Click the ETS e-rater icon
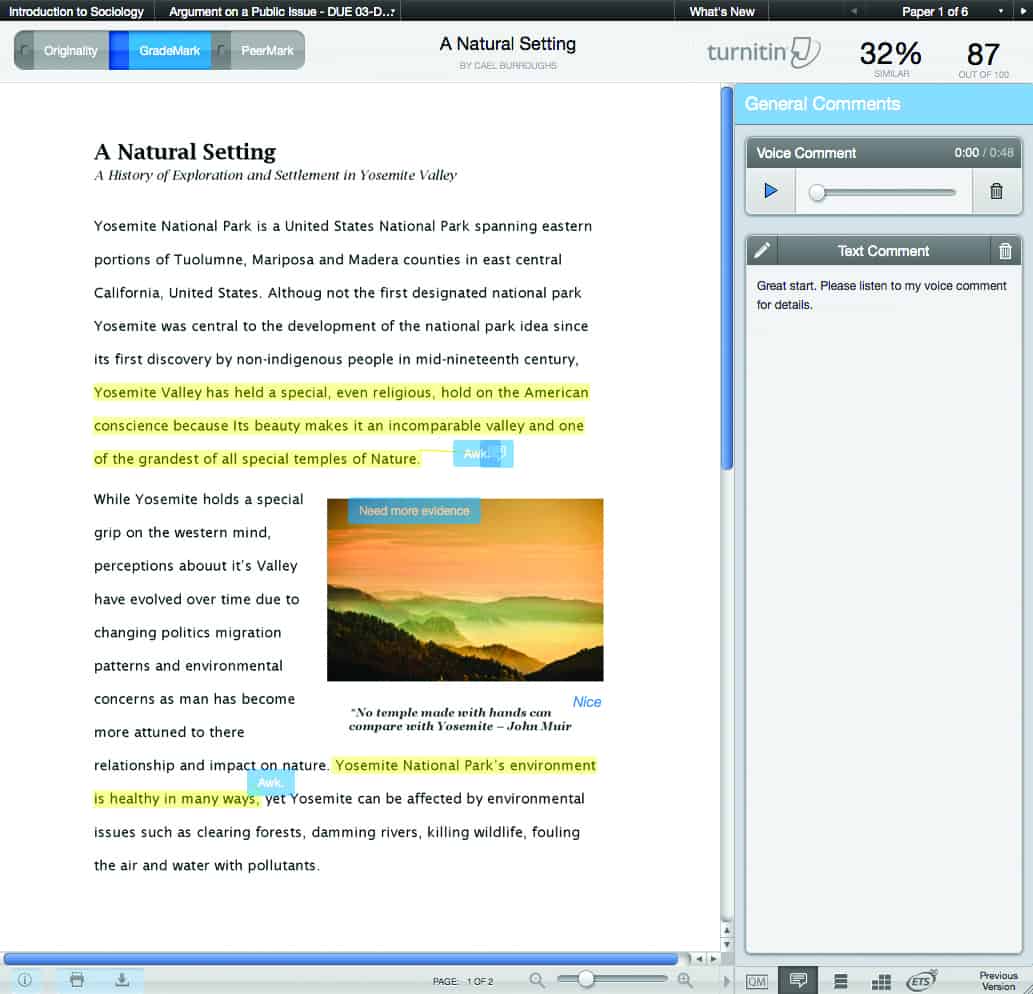This screenshot has height=994, width=1033. pyautogui.click(x=920, y=979)
